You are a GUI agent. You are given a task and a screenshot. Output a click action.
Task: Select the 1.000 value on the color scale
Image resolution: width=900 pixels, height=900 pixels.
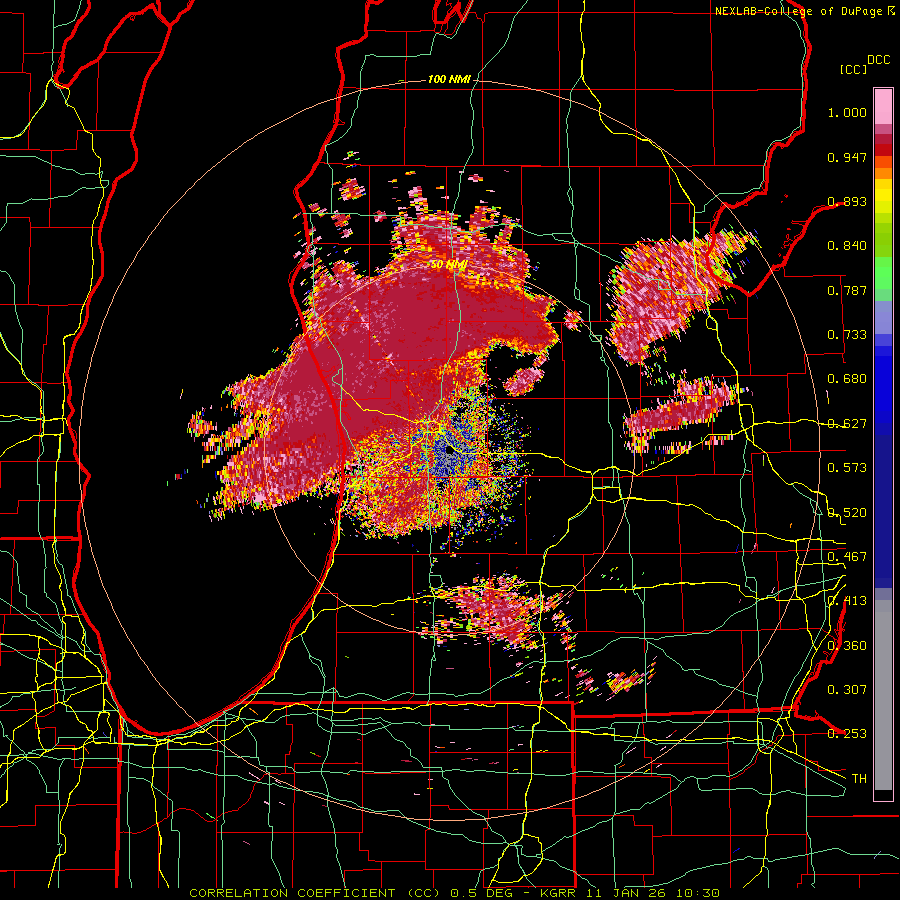(847, 112)
